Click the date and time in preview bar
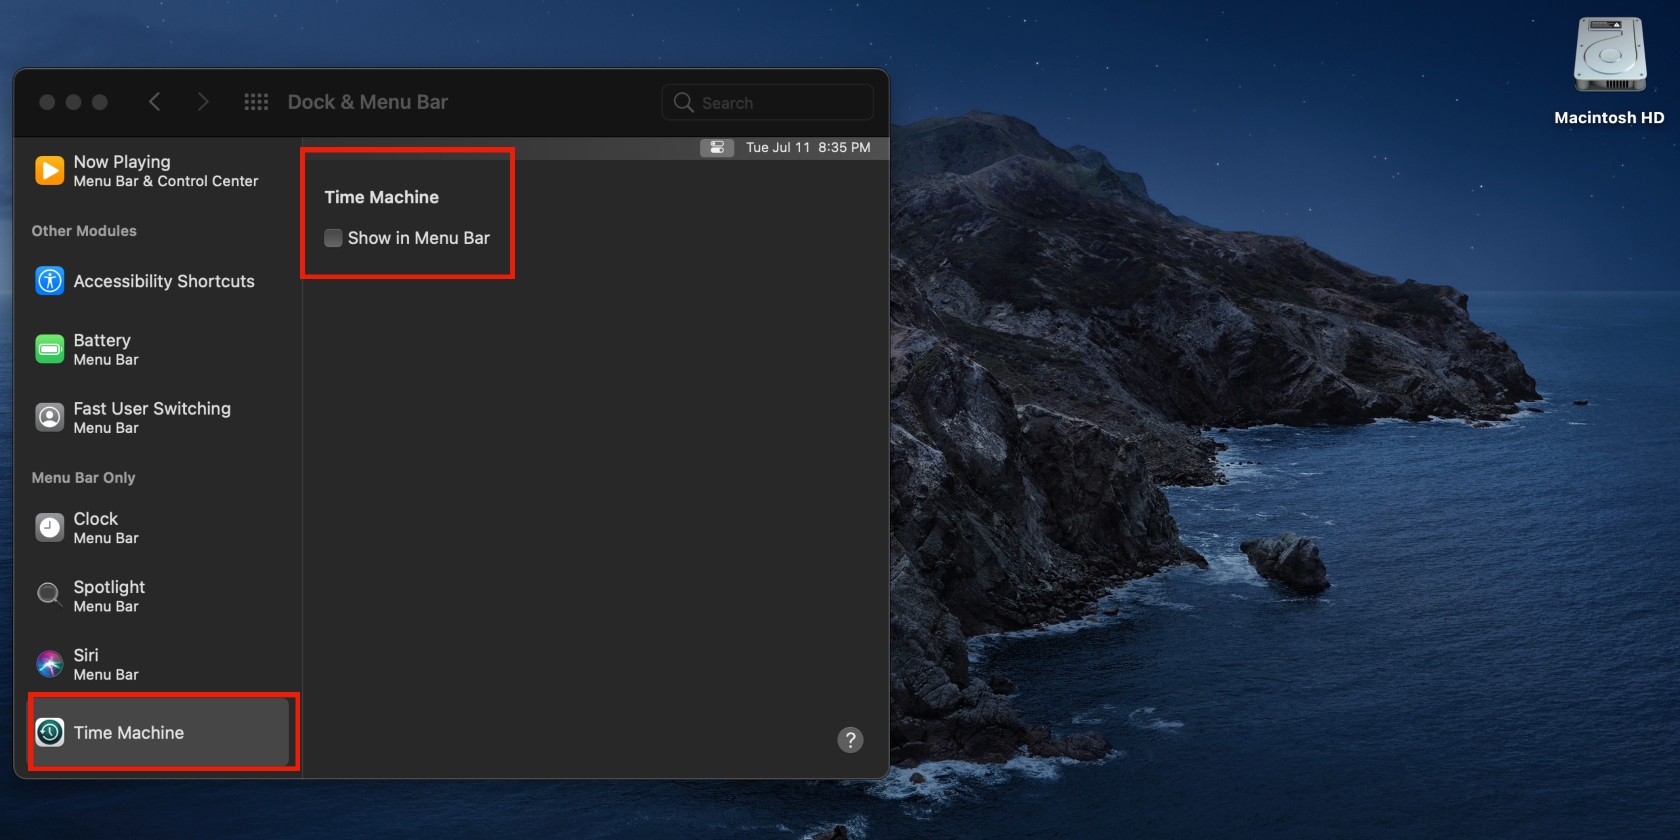This screenshot has width=1680, height=840. (808, 147)
